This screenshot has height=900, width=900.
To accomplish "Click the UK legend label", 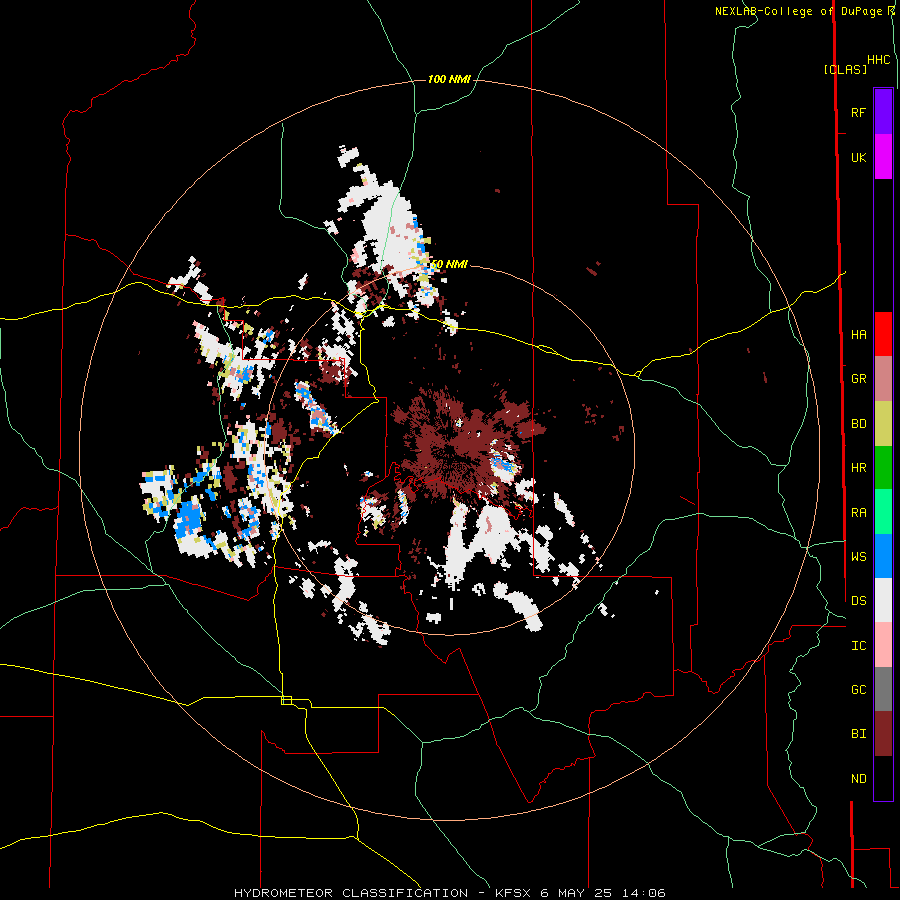I will (858, 157).
